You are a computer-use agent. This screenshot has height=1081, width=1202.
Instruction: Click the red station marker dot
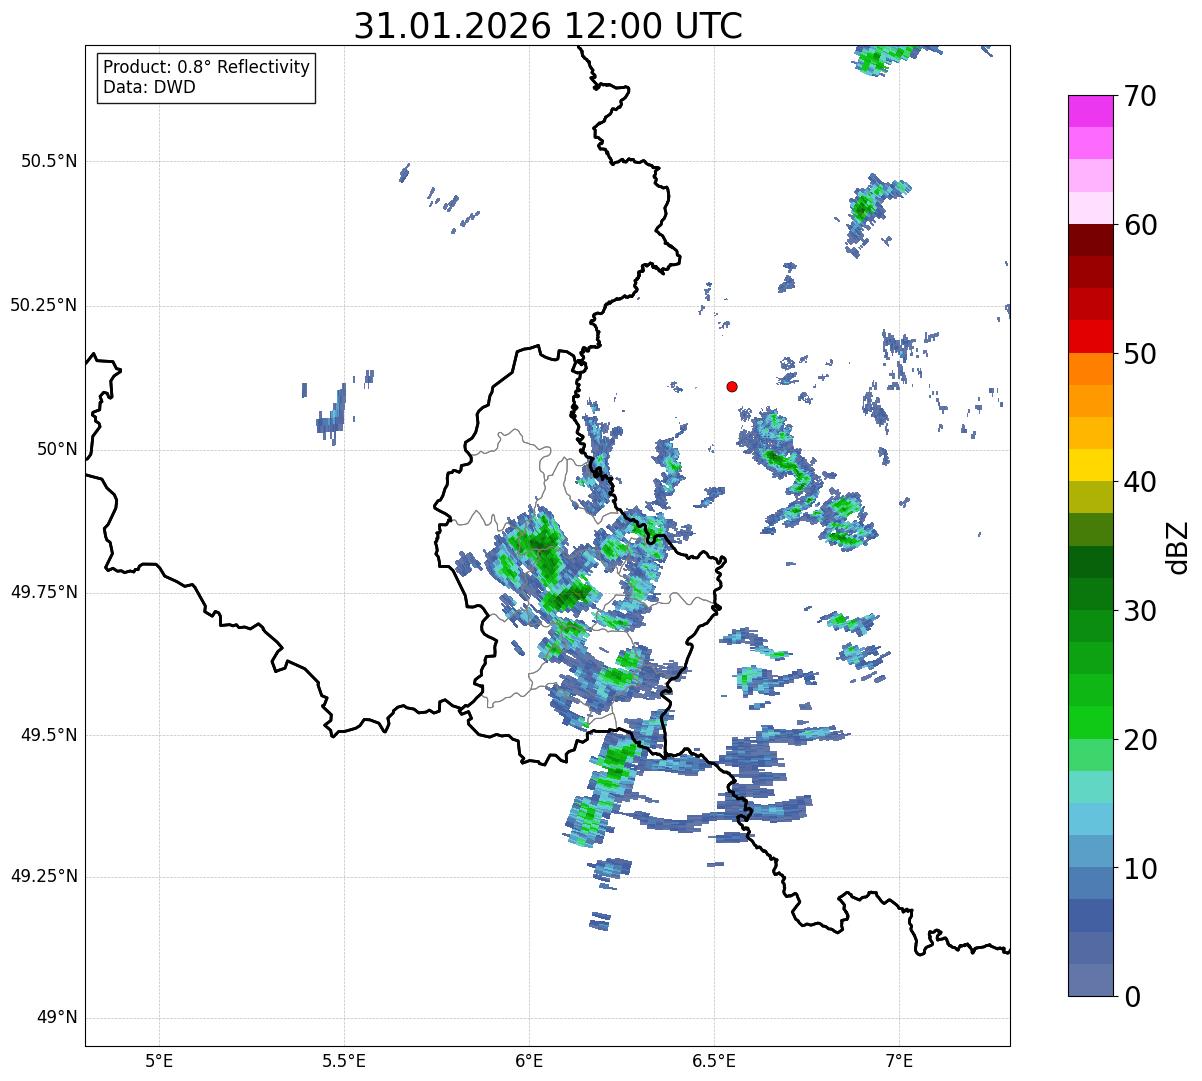point(732,386)
